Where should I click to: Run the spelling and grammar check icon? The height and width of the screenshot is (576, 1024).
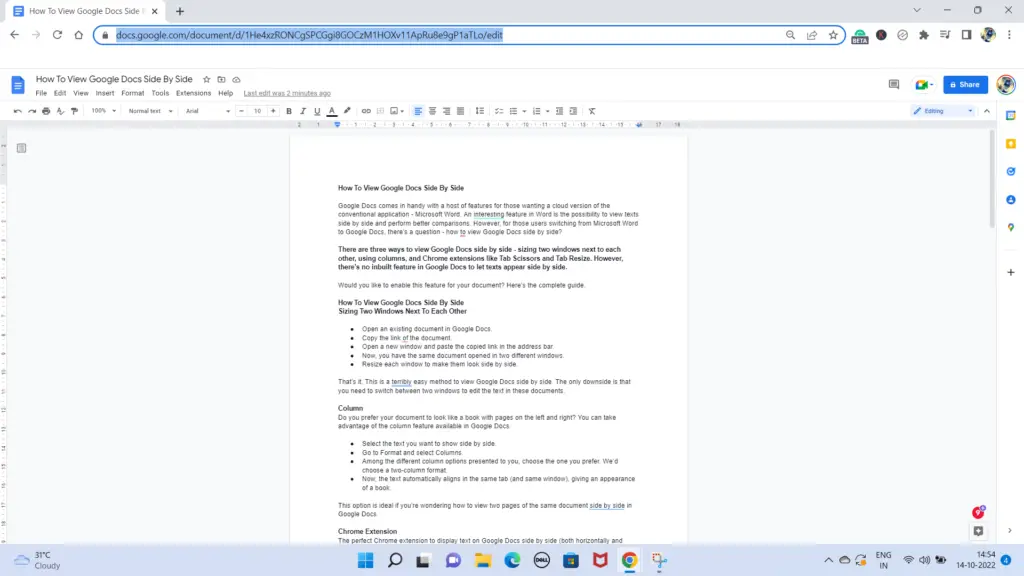60,111
